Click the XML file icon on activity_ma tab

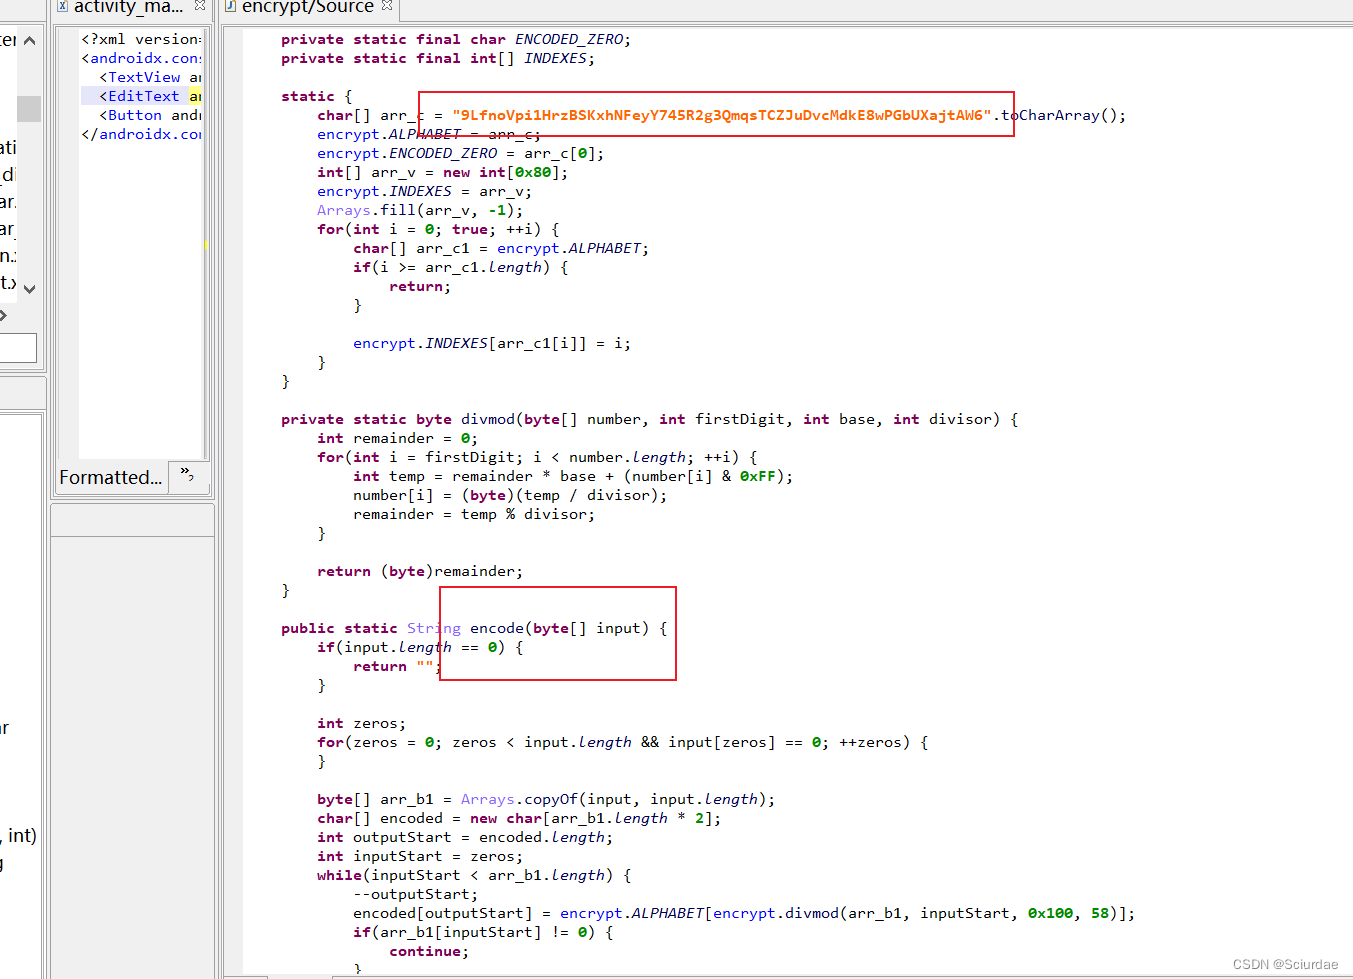tap(62, 6)
